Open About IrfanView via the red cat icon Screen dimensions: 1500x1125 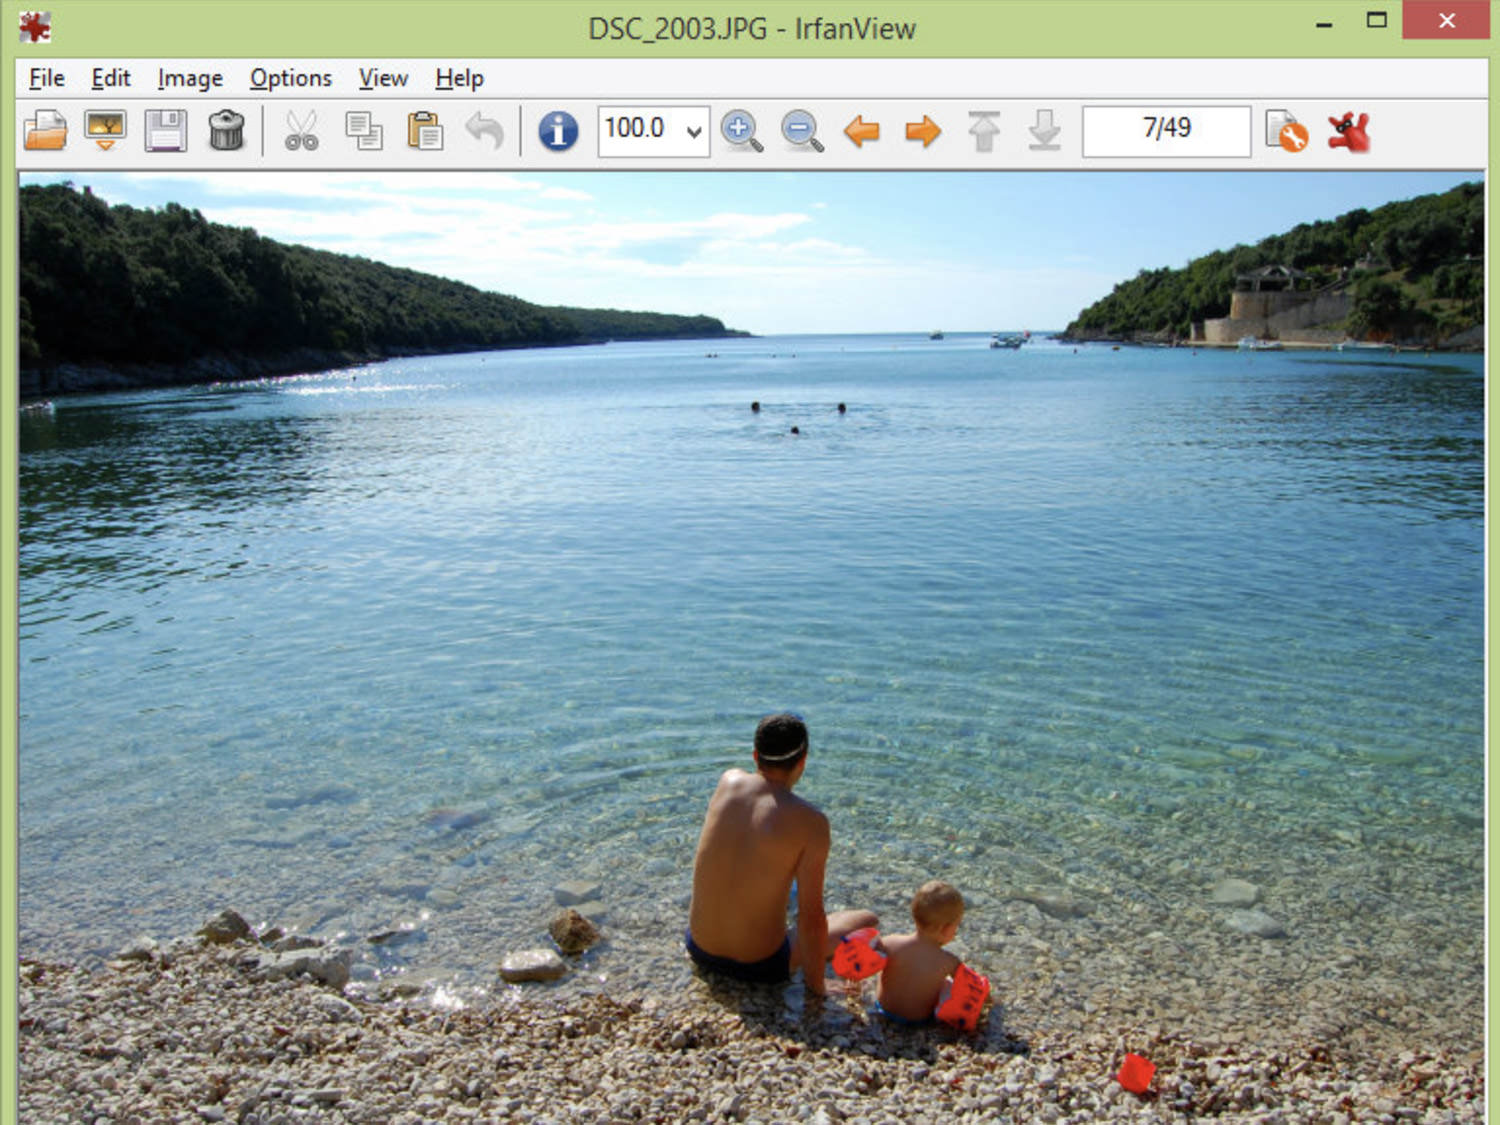click(1349, 131)
